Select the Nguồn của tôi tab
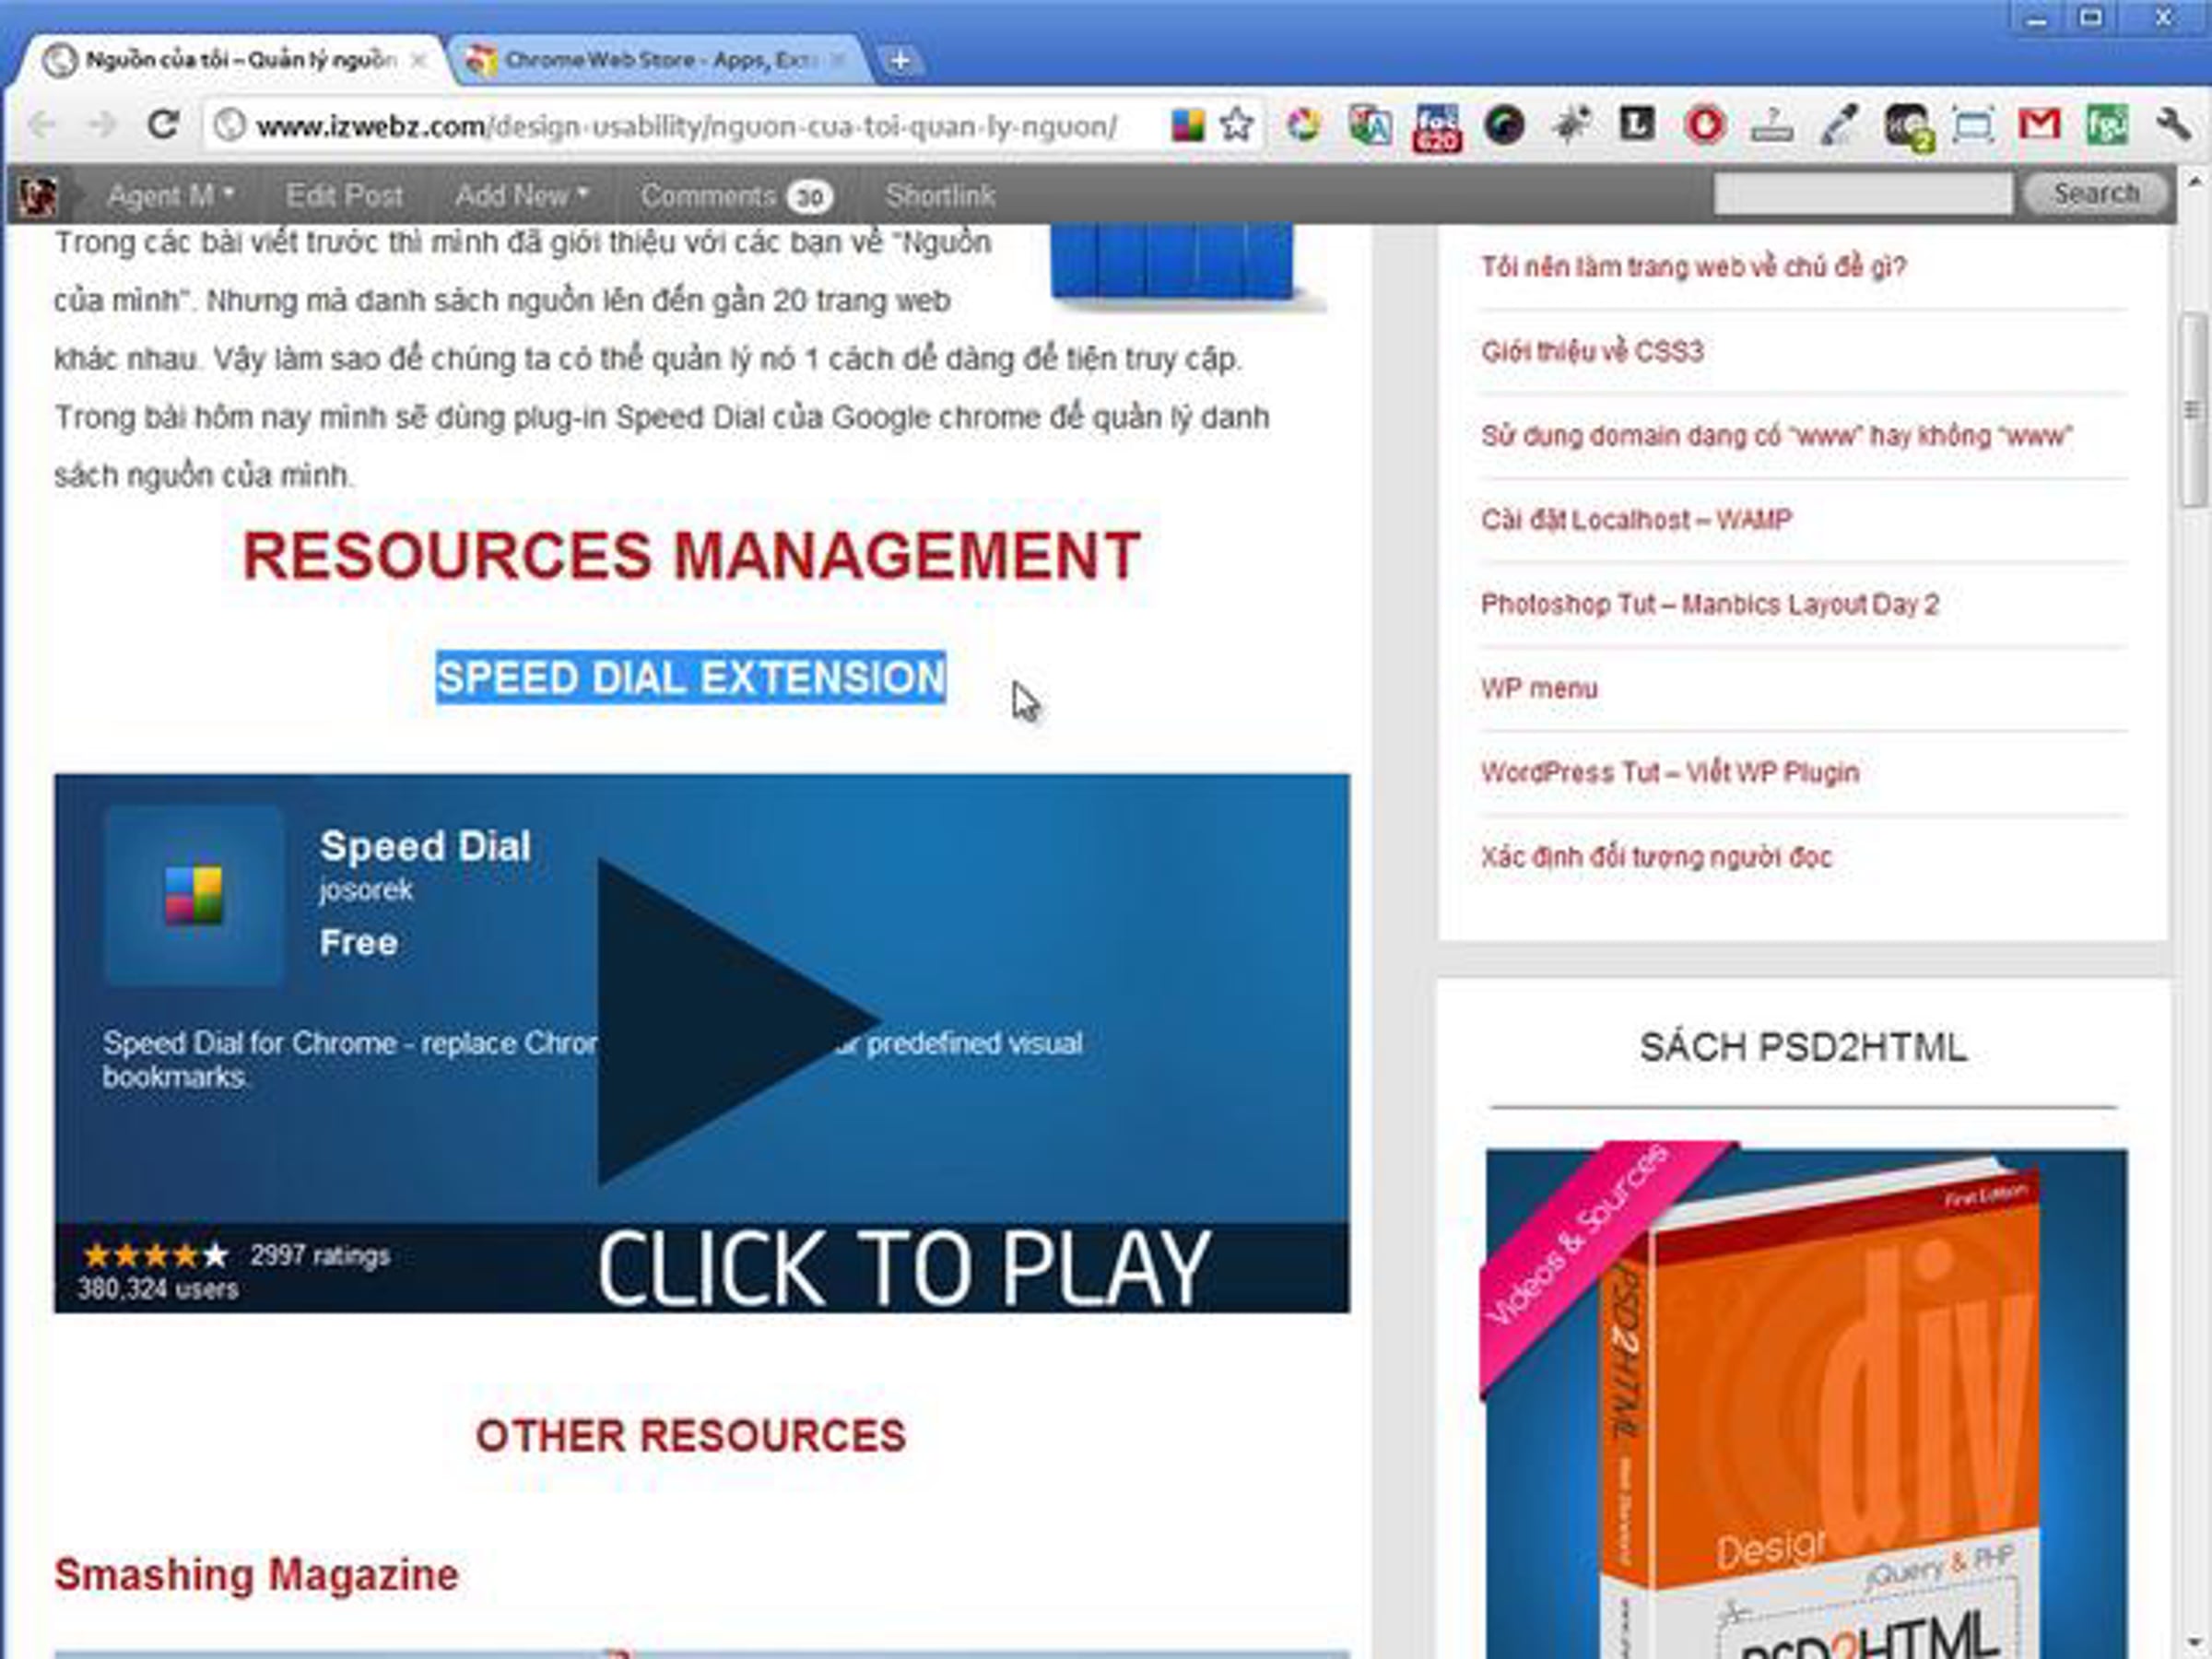 [x=235, y=61]
